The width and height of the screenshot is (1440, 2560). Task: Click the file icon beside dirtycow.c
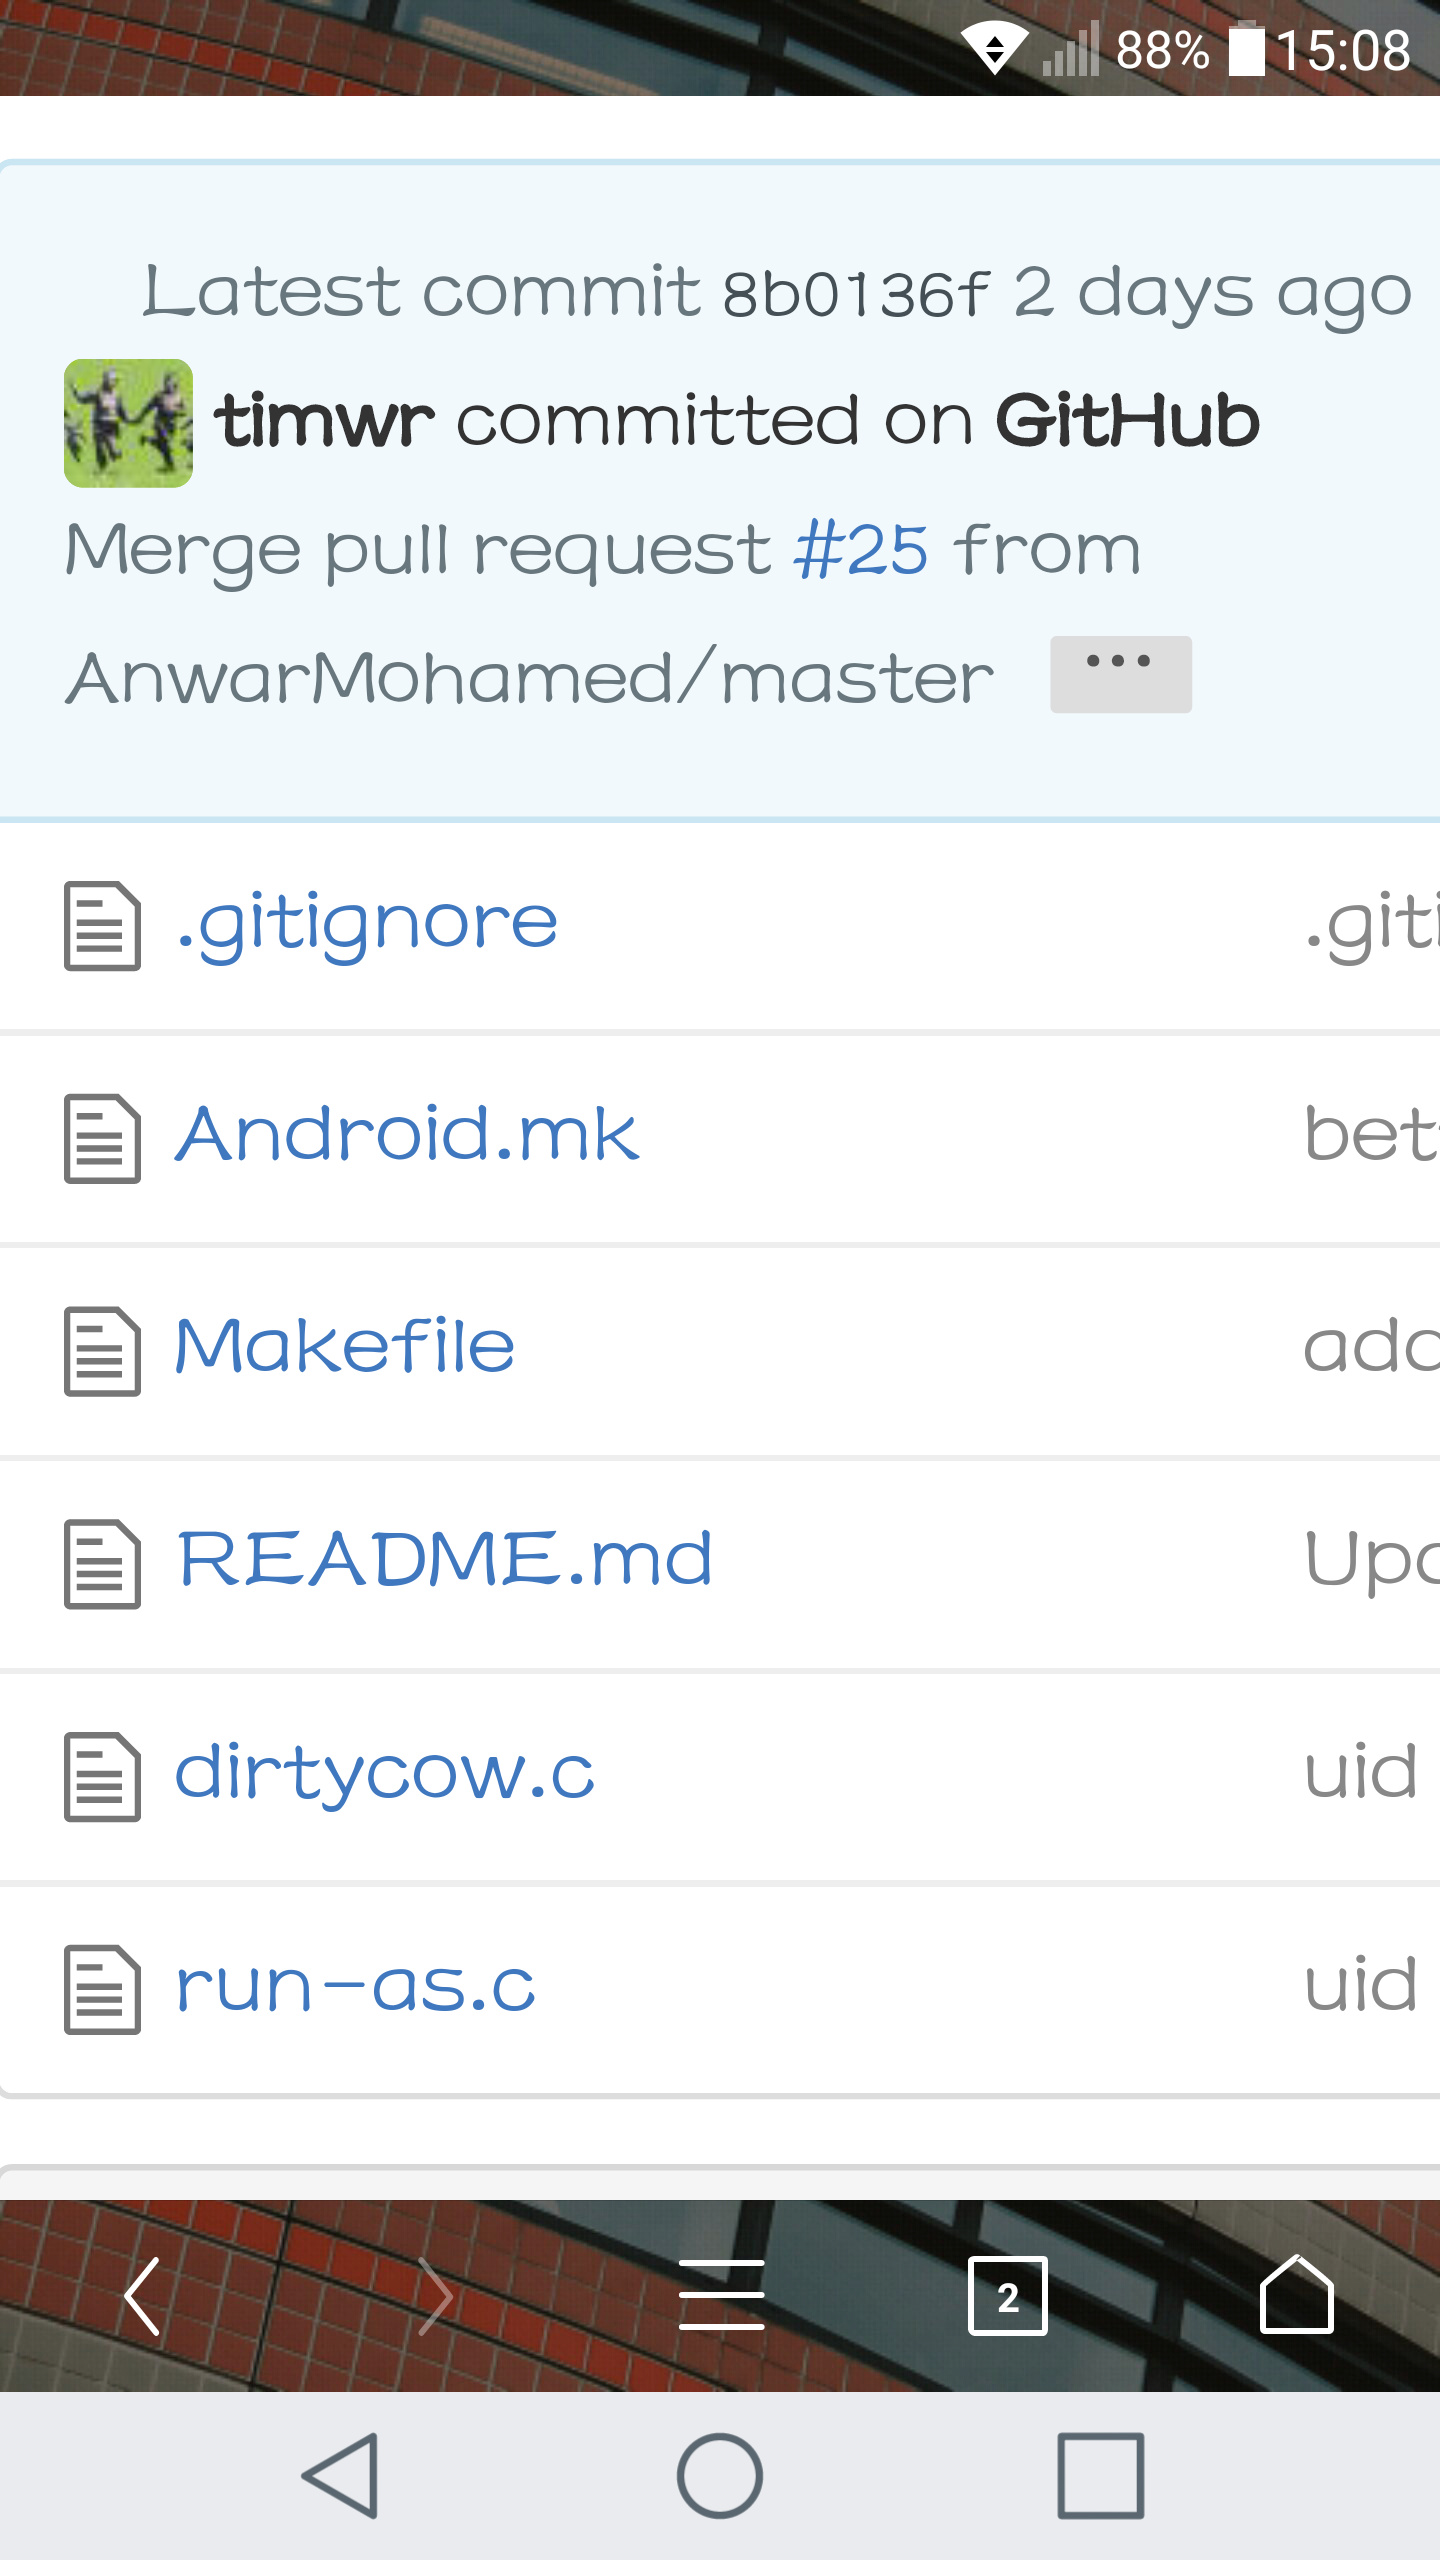point(102,1777)
